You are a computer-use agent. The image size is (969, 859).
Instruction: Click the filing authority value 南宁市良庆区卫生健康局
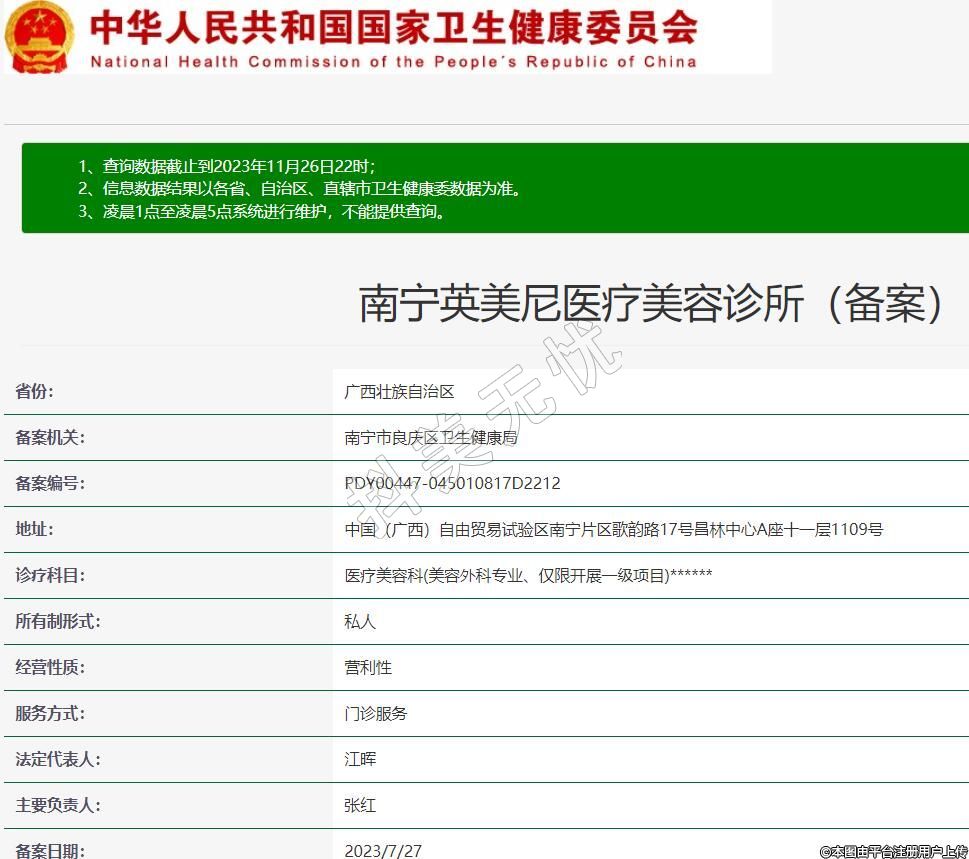[431, 437]
